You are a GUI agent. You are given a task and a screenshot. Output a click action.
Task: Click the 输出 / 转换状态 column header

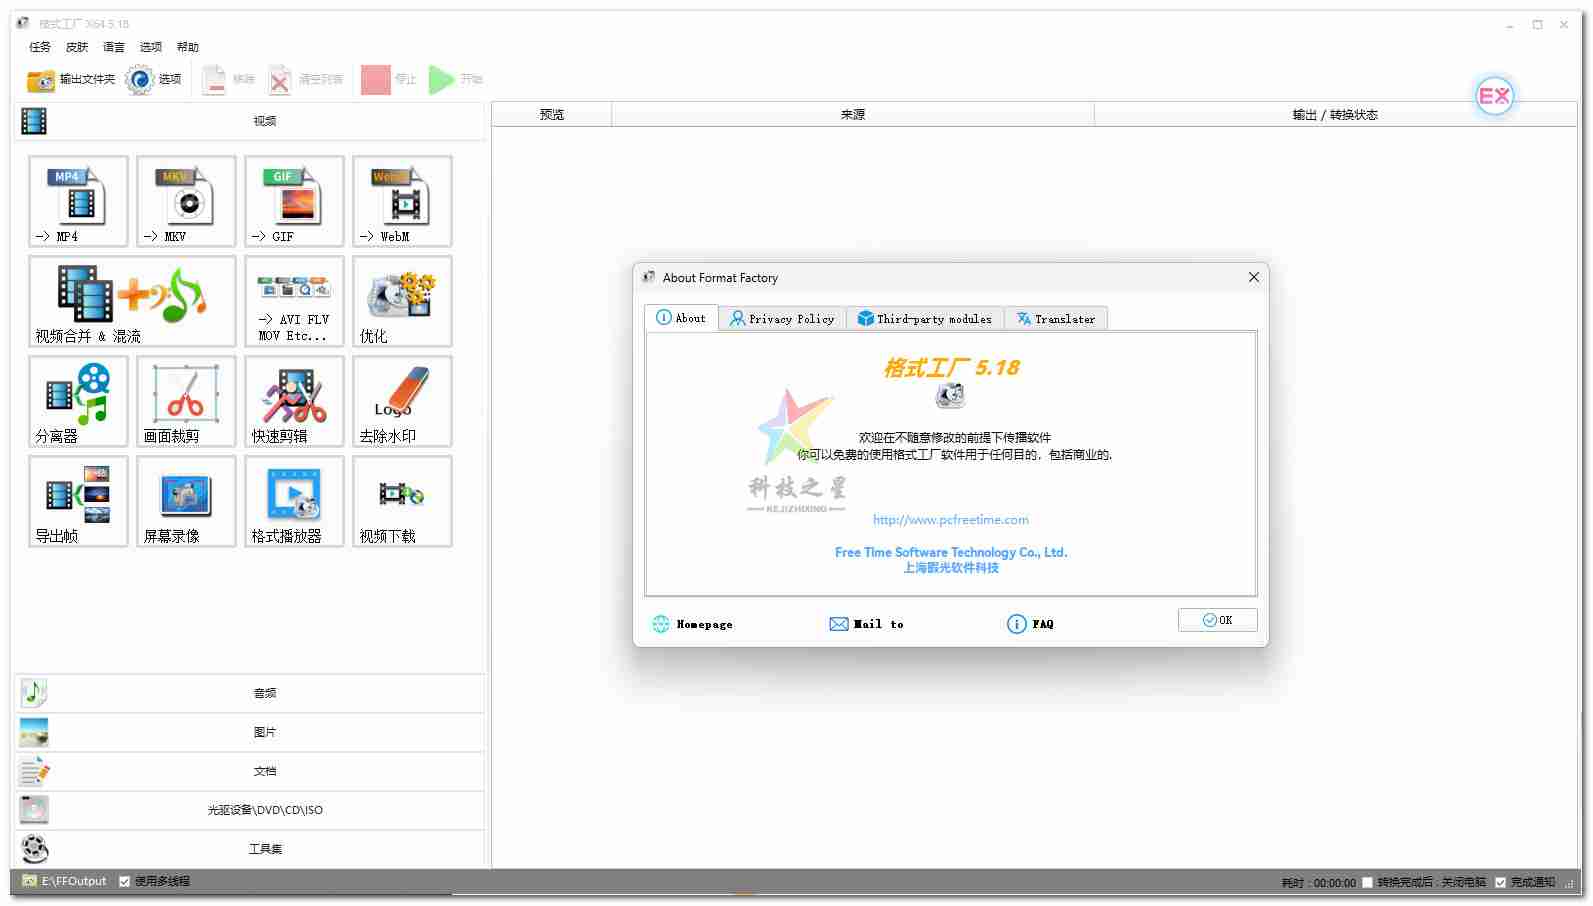1335,115
